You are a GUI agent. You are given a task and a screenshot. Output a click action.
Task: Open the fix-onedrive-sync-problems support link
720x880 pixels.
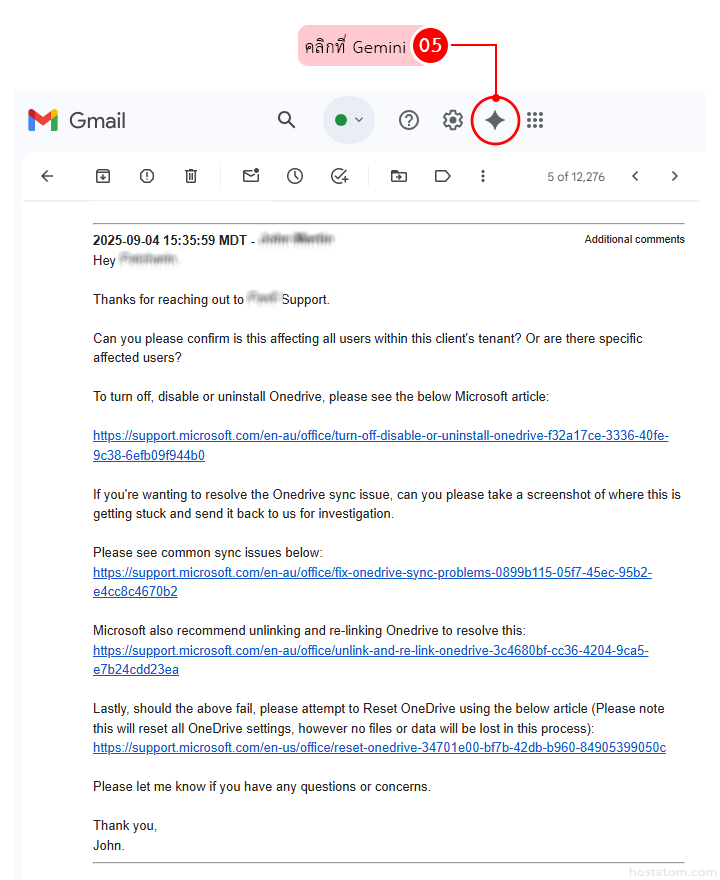(372, 573)
